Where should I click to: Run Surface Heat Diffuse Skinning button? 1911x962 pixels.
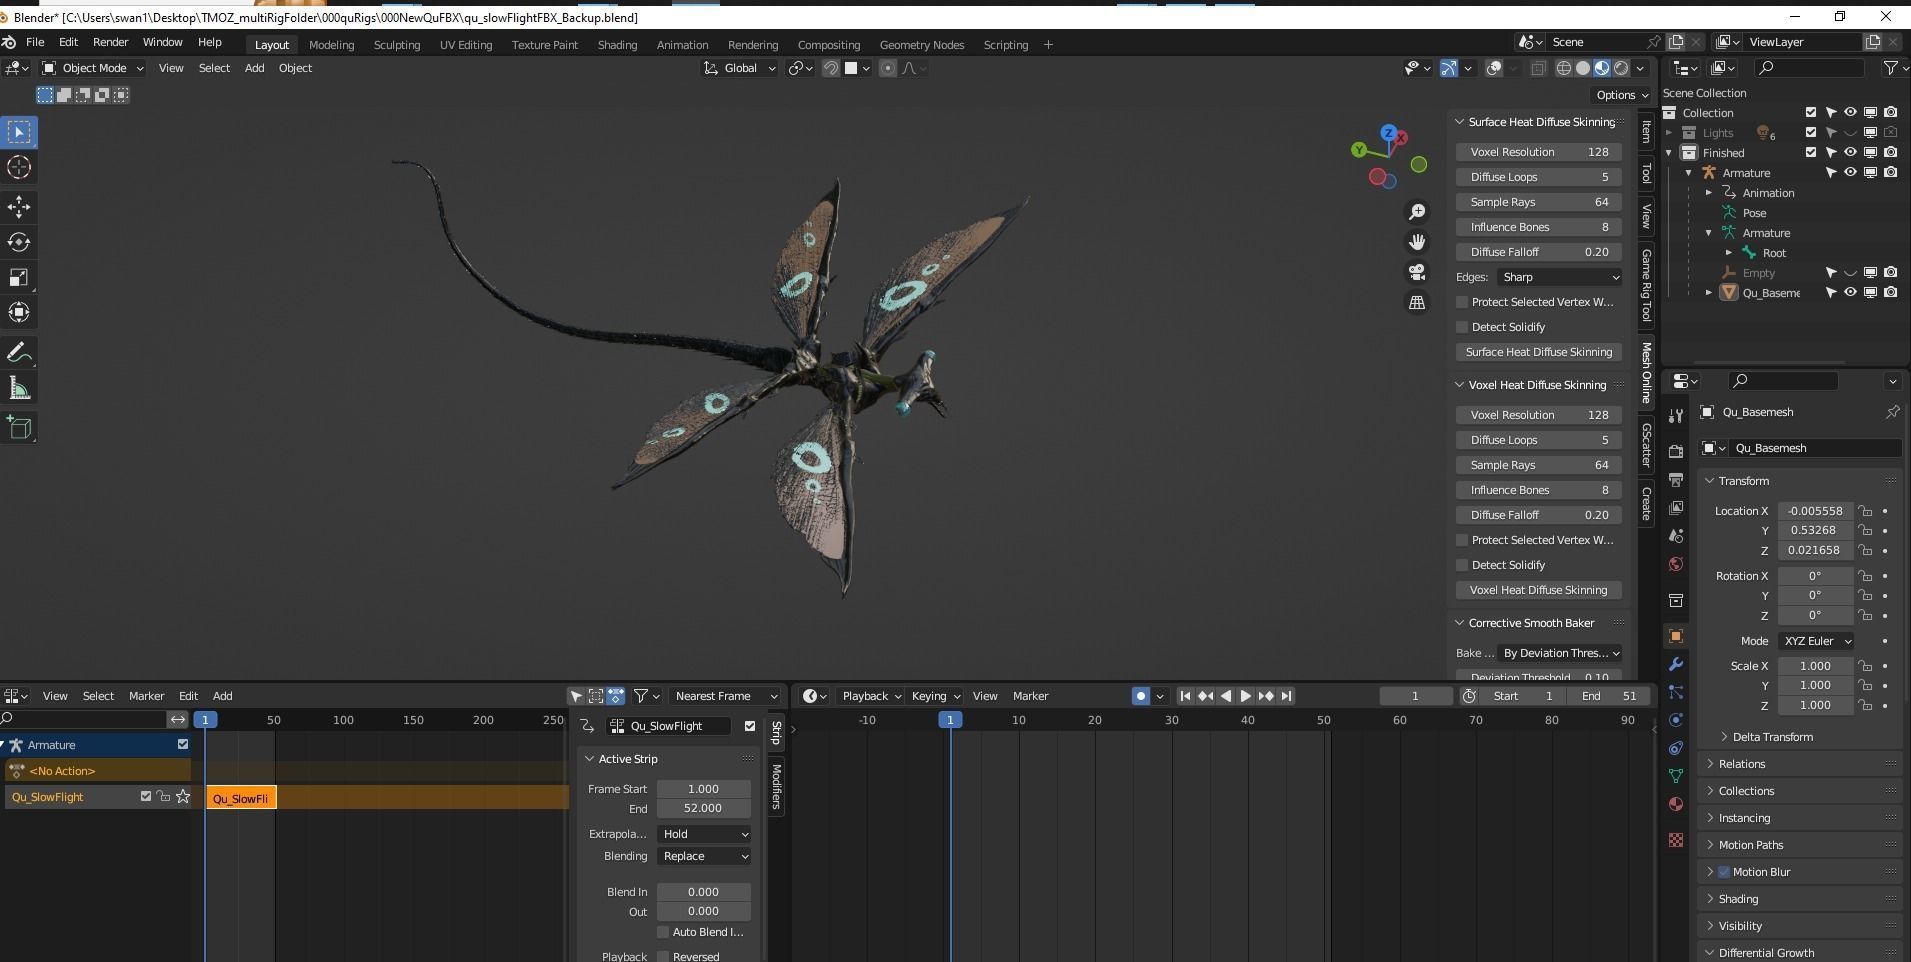click(x=1538, y=352)
